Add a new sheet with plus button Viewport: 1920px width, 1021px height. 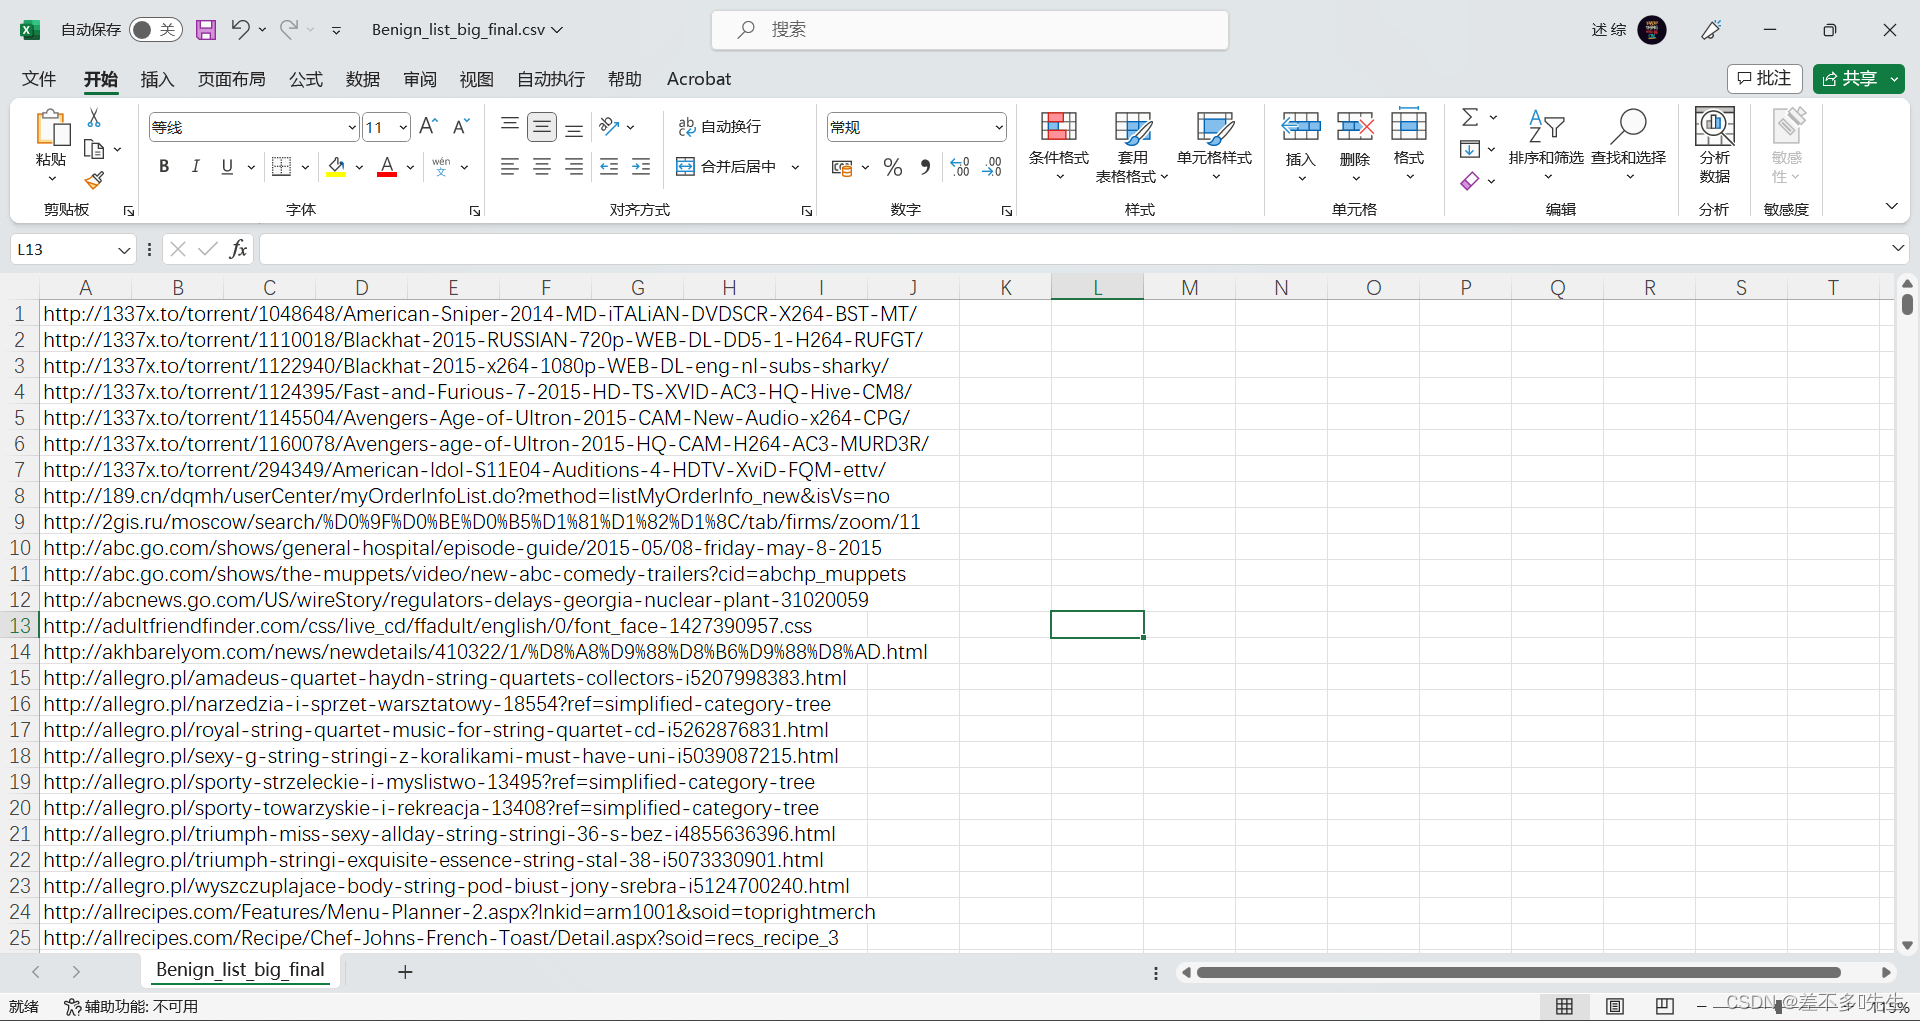click(x=405, y=972)
